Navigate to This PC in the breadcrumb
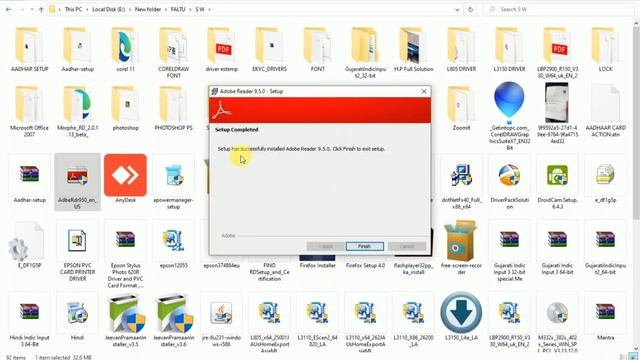640x360 pixels. pos(73,9)
